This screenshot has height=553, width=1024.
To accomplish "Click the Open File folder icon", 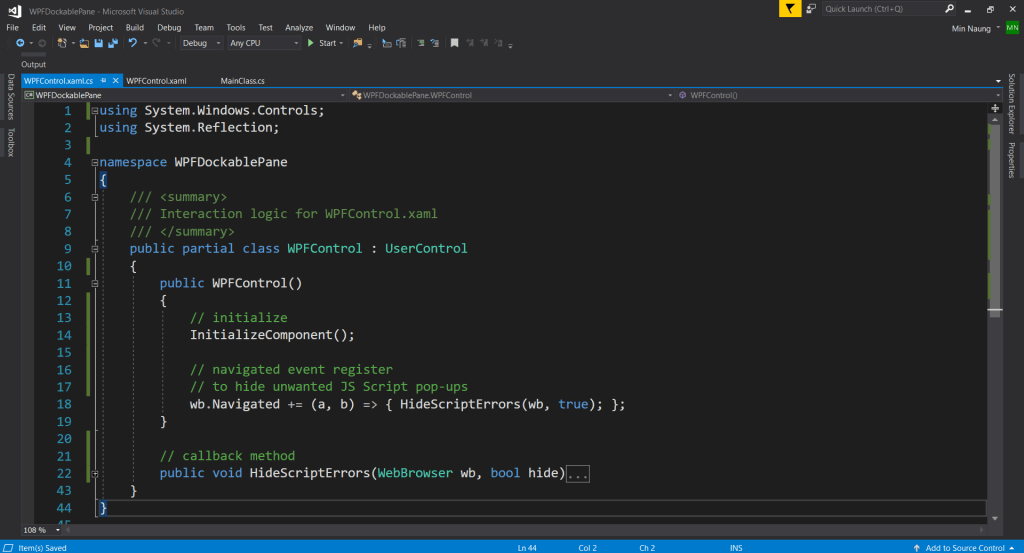I will [85, 43].
